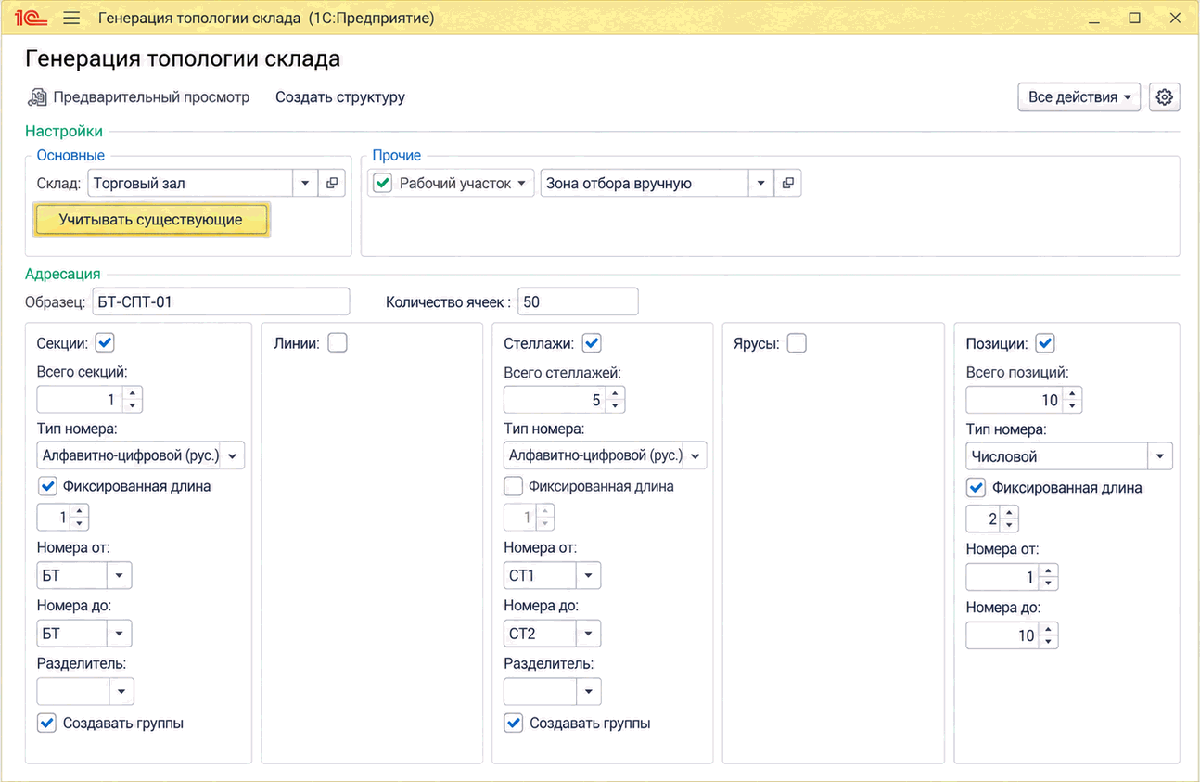1200x782 pixels.
Task: Open Тип номера dropdown under Секции
Action: tap(232, 455)
